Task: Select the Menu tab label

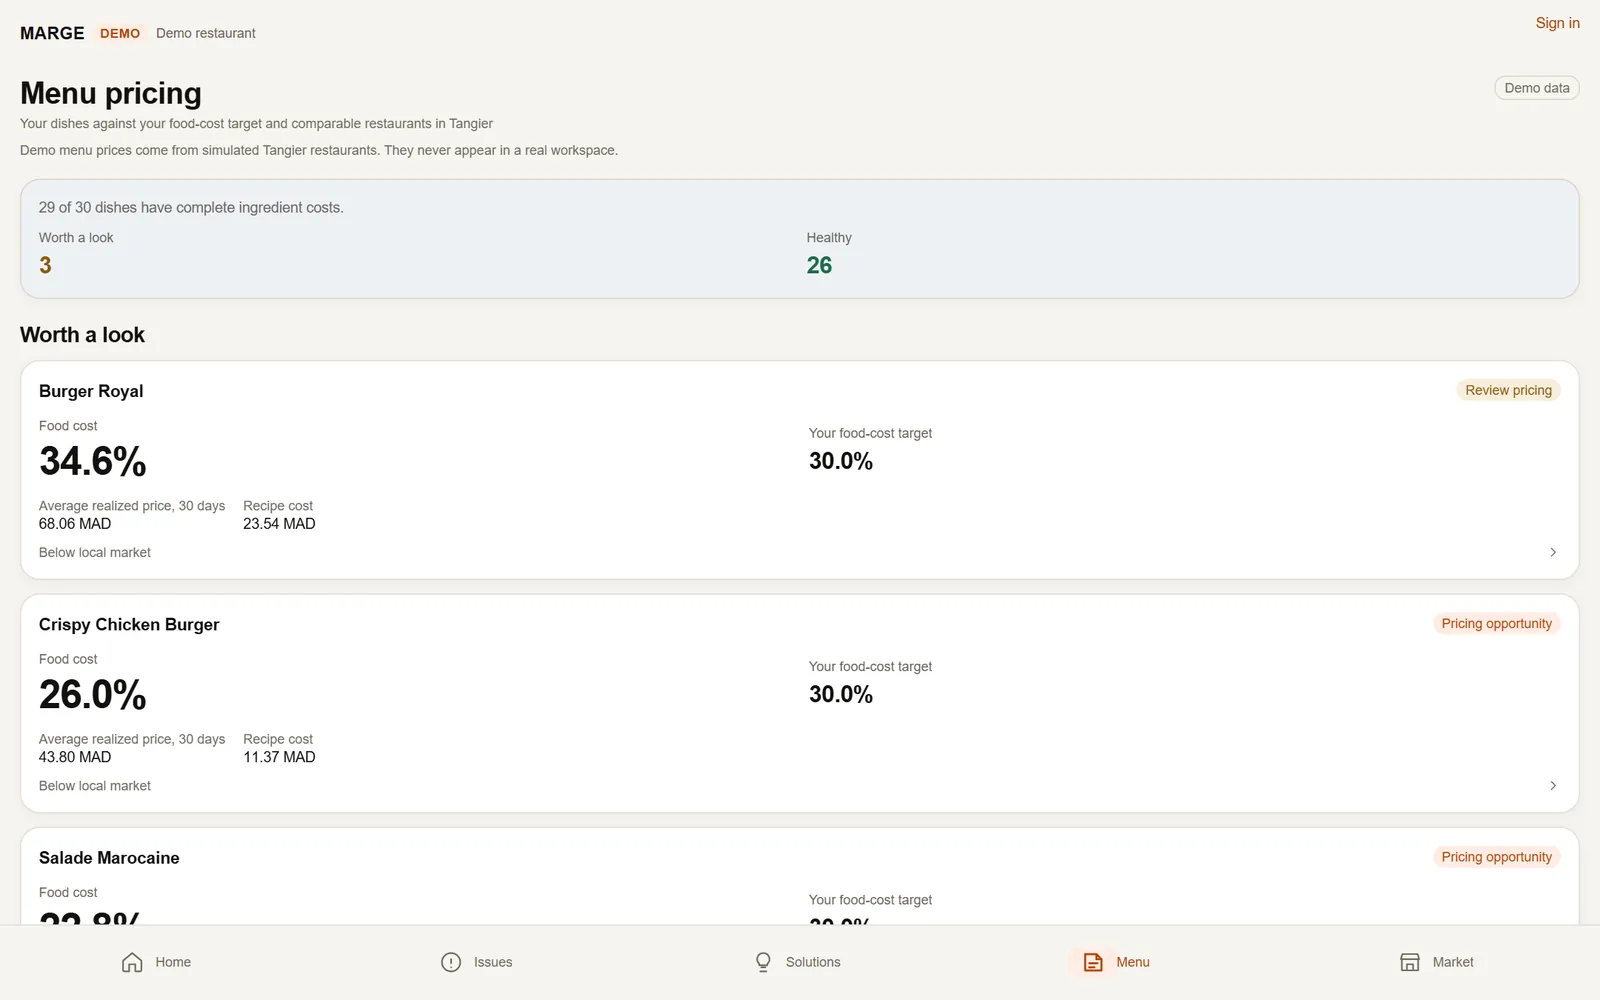Action: click(1133, 962)
